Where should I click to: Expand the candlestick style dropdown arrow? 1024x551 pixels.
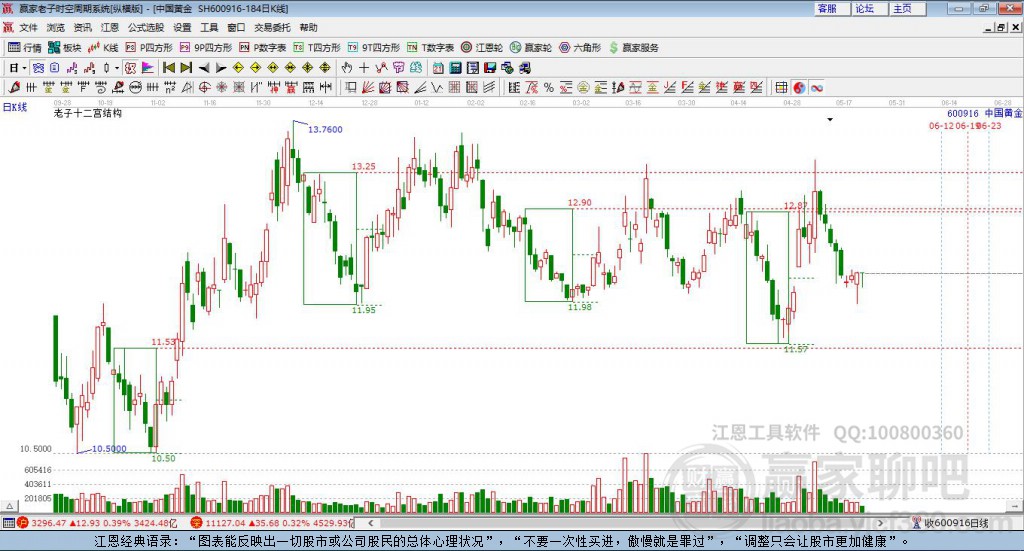click(x=117, y=68)
